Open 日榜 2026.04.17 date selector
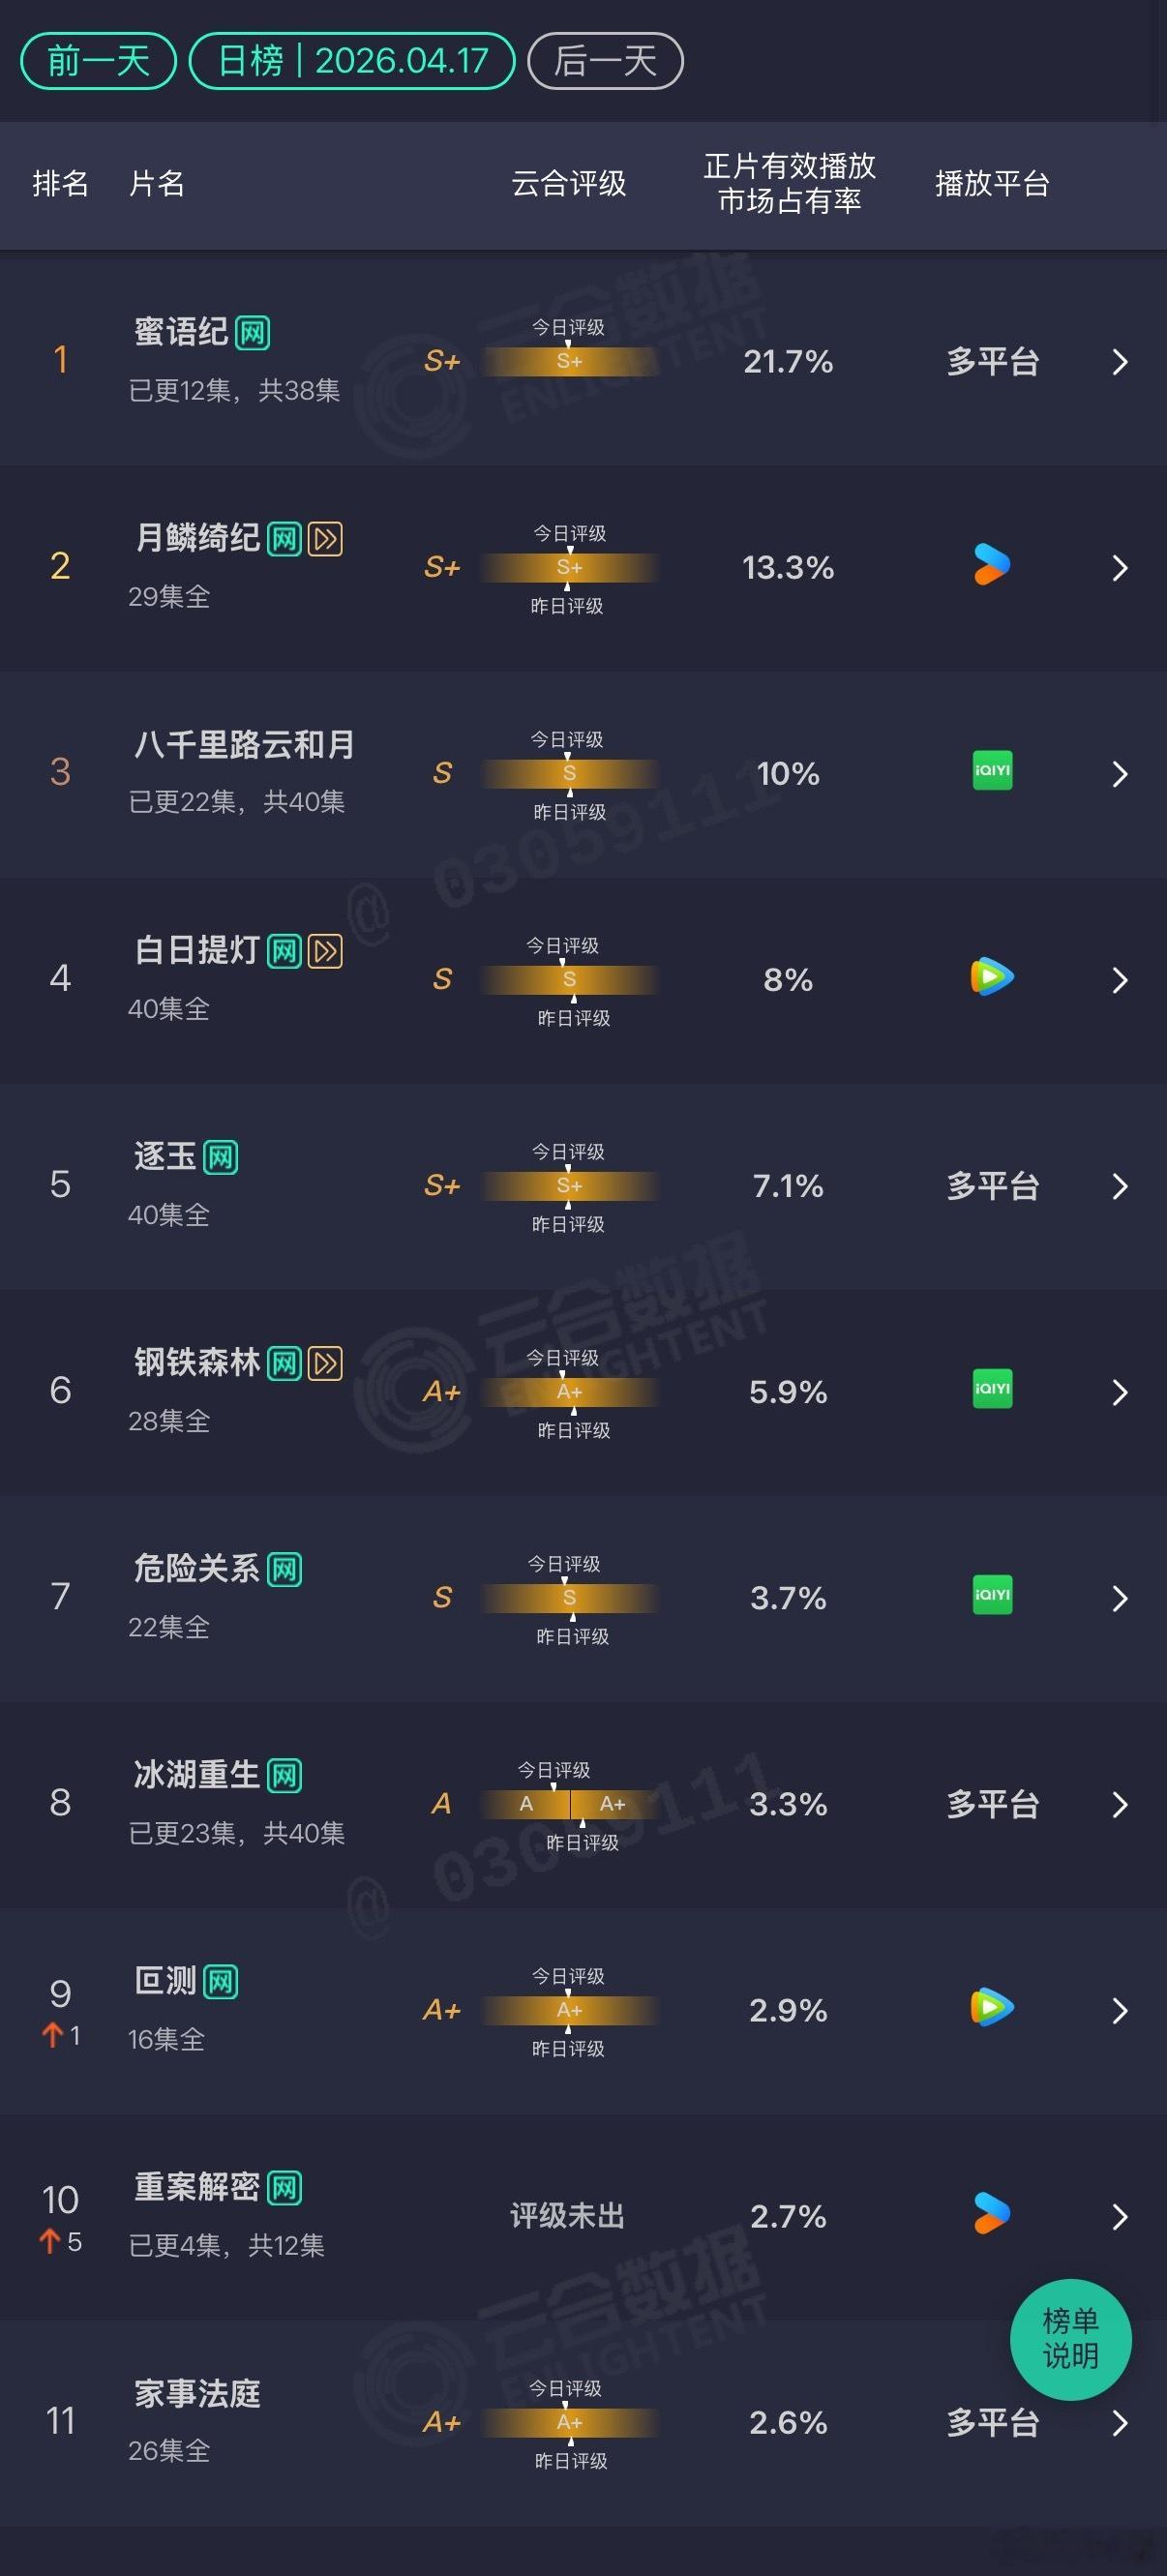Viewport: 1167px width, 2576px height. [x=352, y=61]
